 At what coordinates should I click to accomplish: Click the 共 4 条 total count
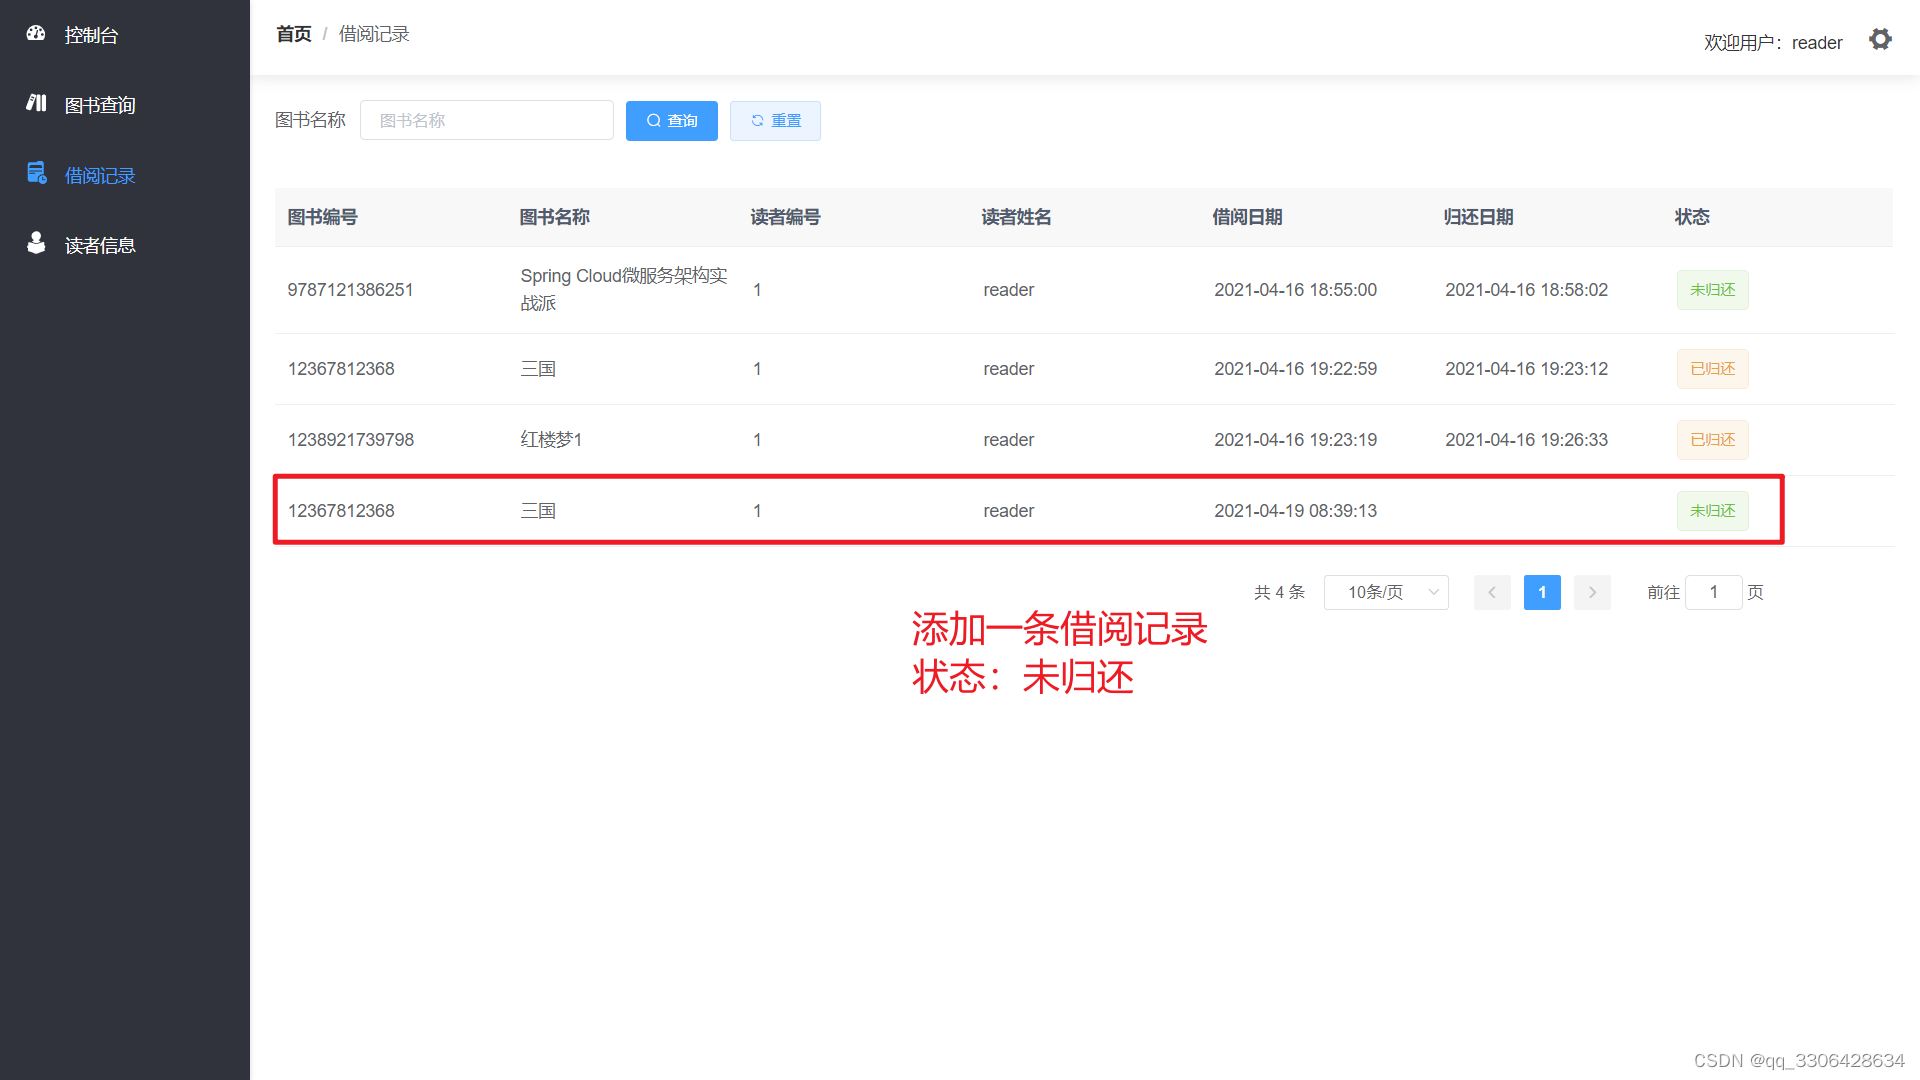pos(1280,592)
